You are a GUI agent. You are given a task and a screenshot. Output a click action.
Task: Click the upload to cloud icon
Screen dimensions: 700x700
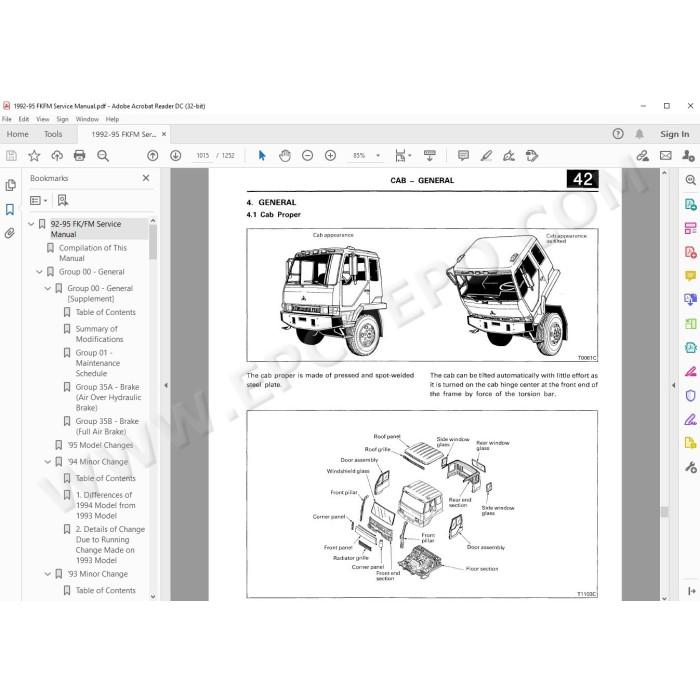tap(57, 156)
